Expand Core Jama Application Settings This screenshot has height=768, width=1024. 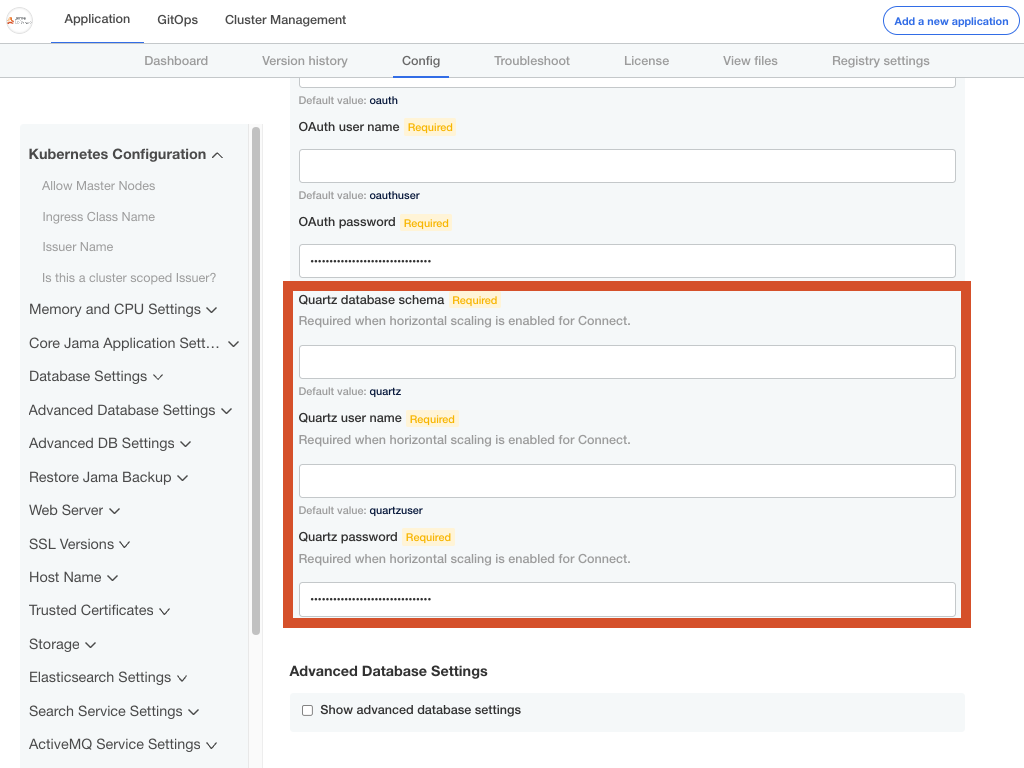click(x=134, y=344)
